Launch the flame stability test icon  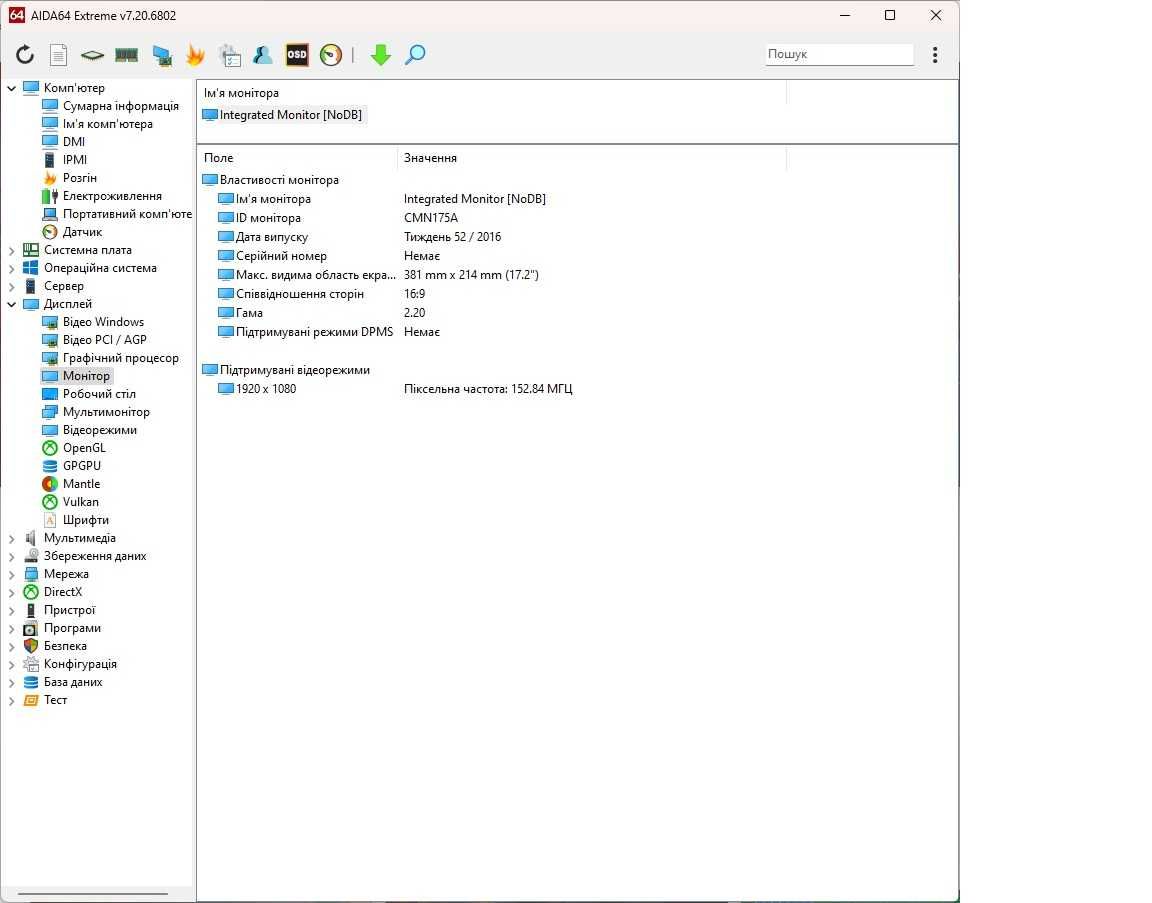click(195, 54)
